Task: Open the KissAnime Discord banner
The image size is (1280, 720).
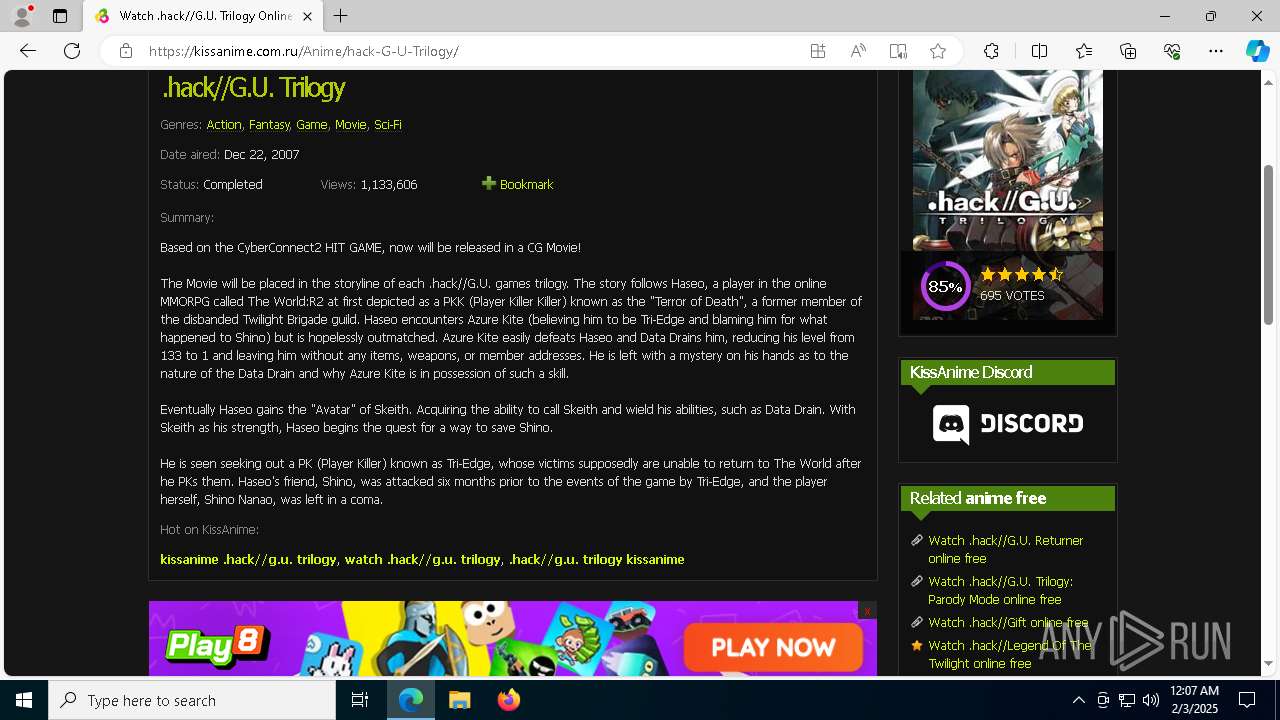Action: (x=1008, y=423)
